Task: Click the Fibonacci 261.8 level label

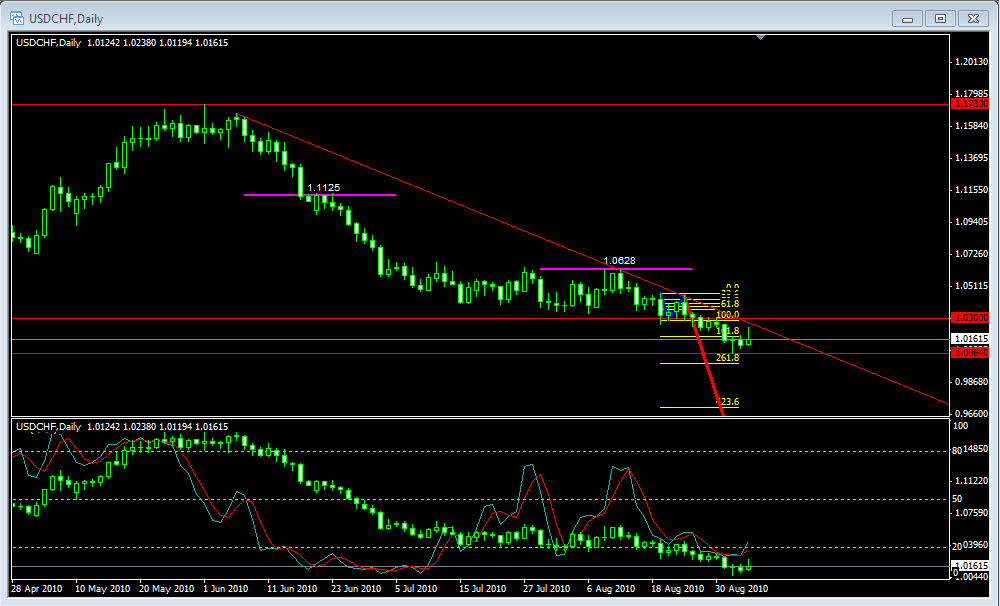Action: pos(727,358)
